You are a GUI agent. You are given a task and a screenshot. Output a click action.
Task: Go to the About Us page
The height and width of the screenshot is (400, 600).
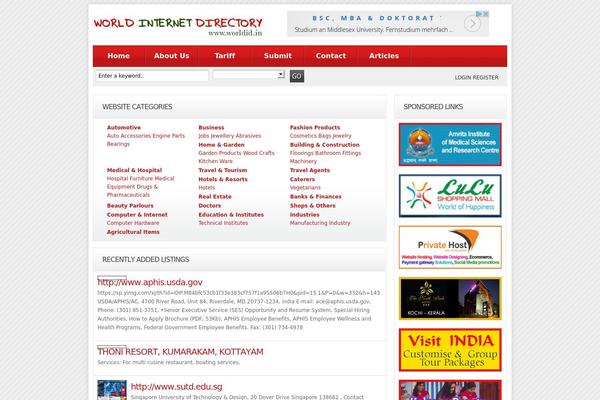pyautogui.click(x=171, y=56)
